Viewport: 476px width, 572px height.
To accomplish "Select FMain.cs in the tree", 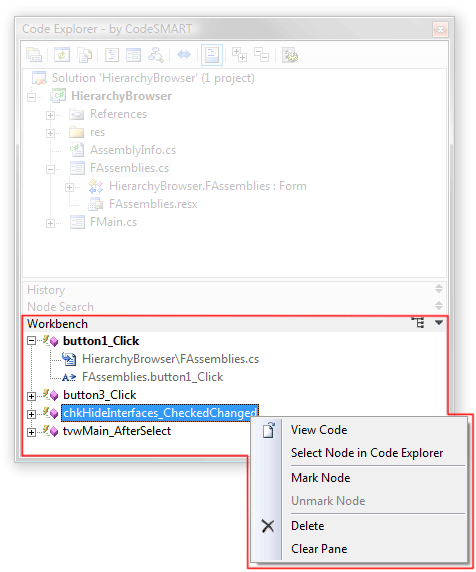I will 113,222.
